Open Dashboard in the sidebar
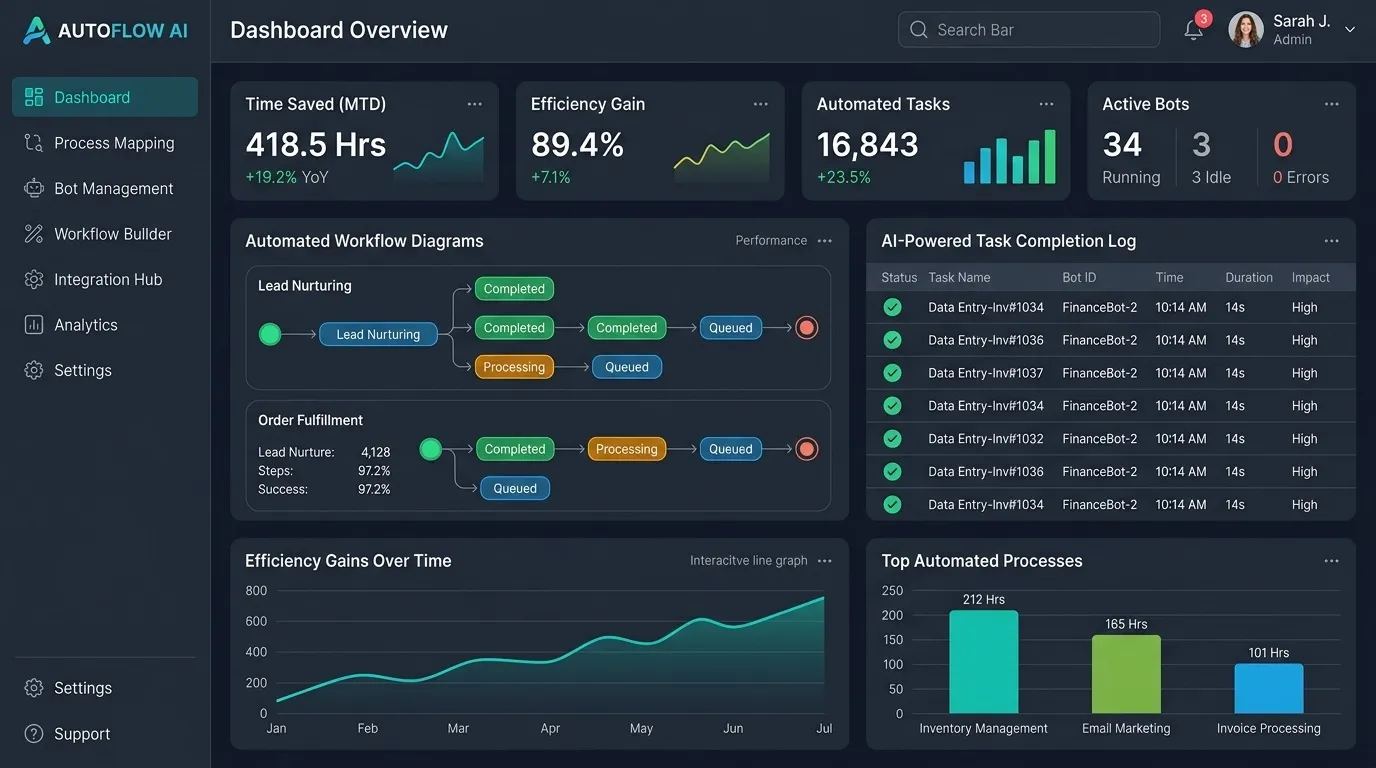The width and height of the screenshot is (1376, 768). (105, 97)
